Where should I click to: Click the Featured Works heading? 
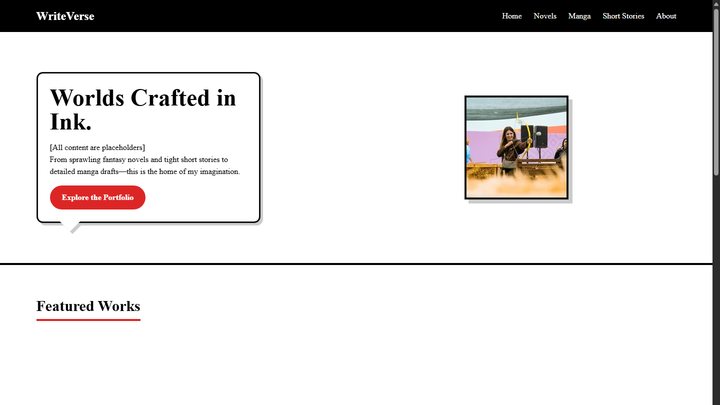88,306
